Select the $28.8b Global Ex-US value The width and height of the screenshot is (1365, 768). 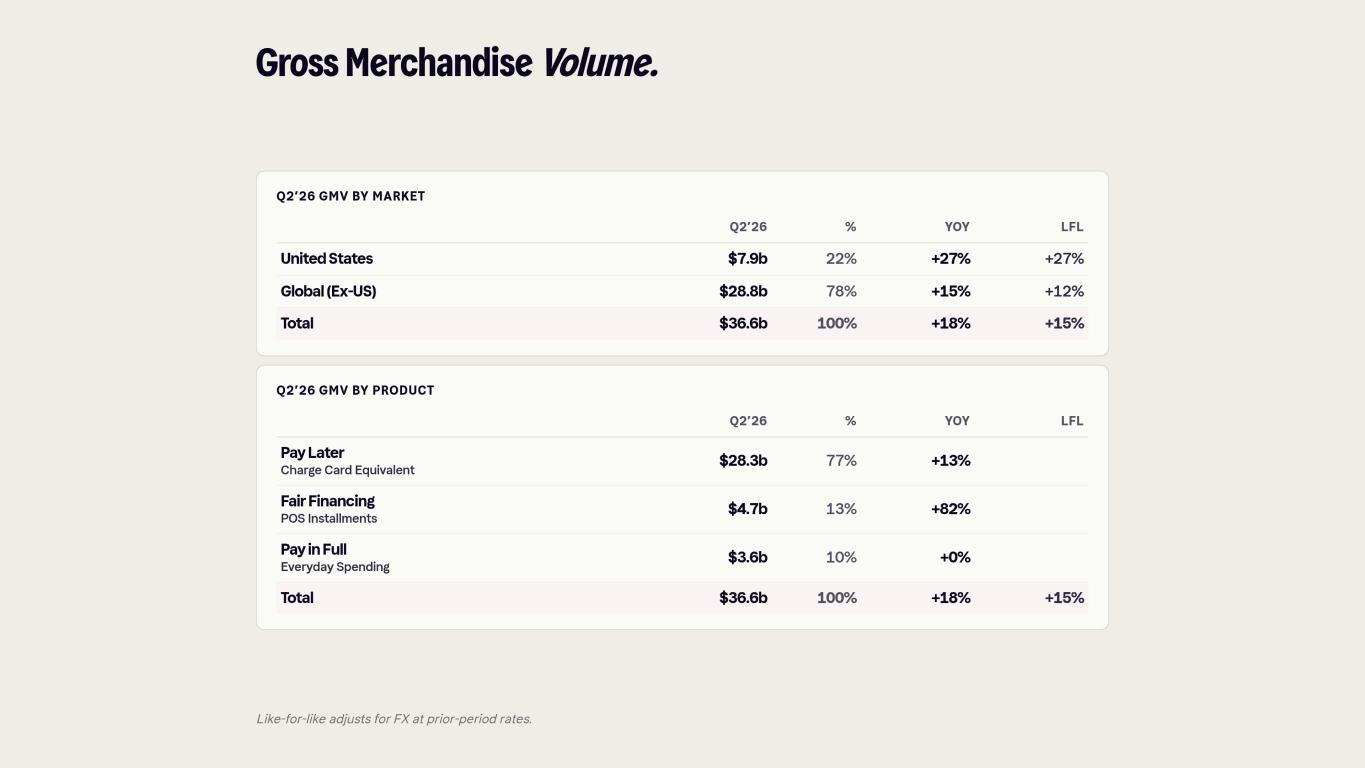point(743,291)
